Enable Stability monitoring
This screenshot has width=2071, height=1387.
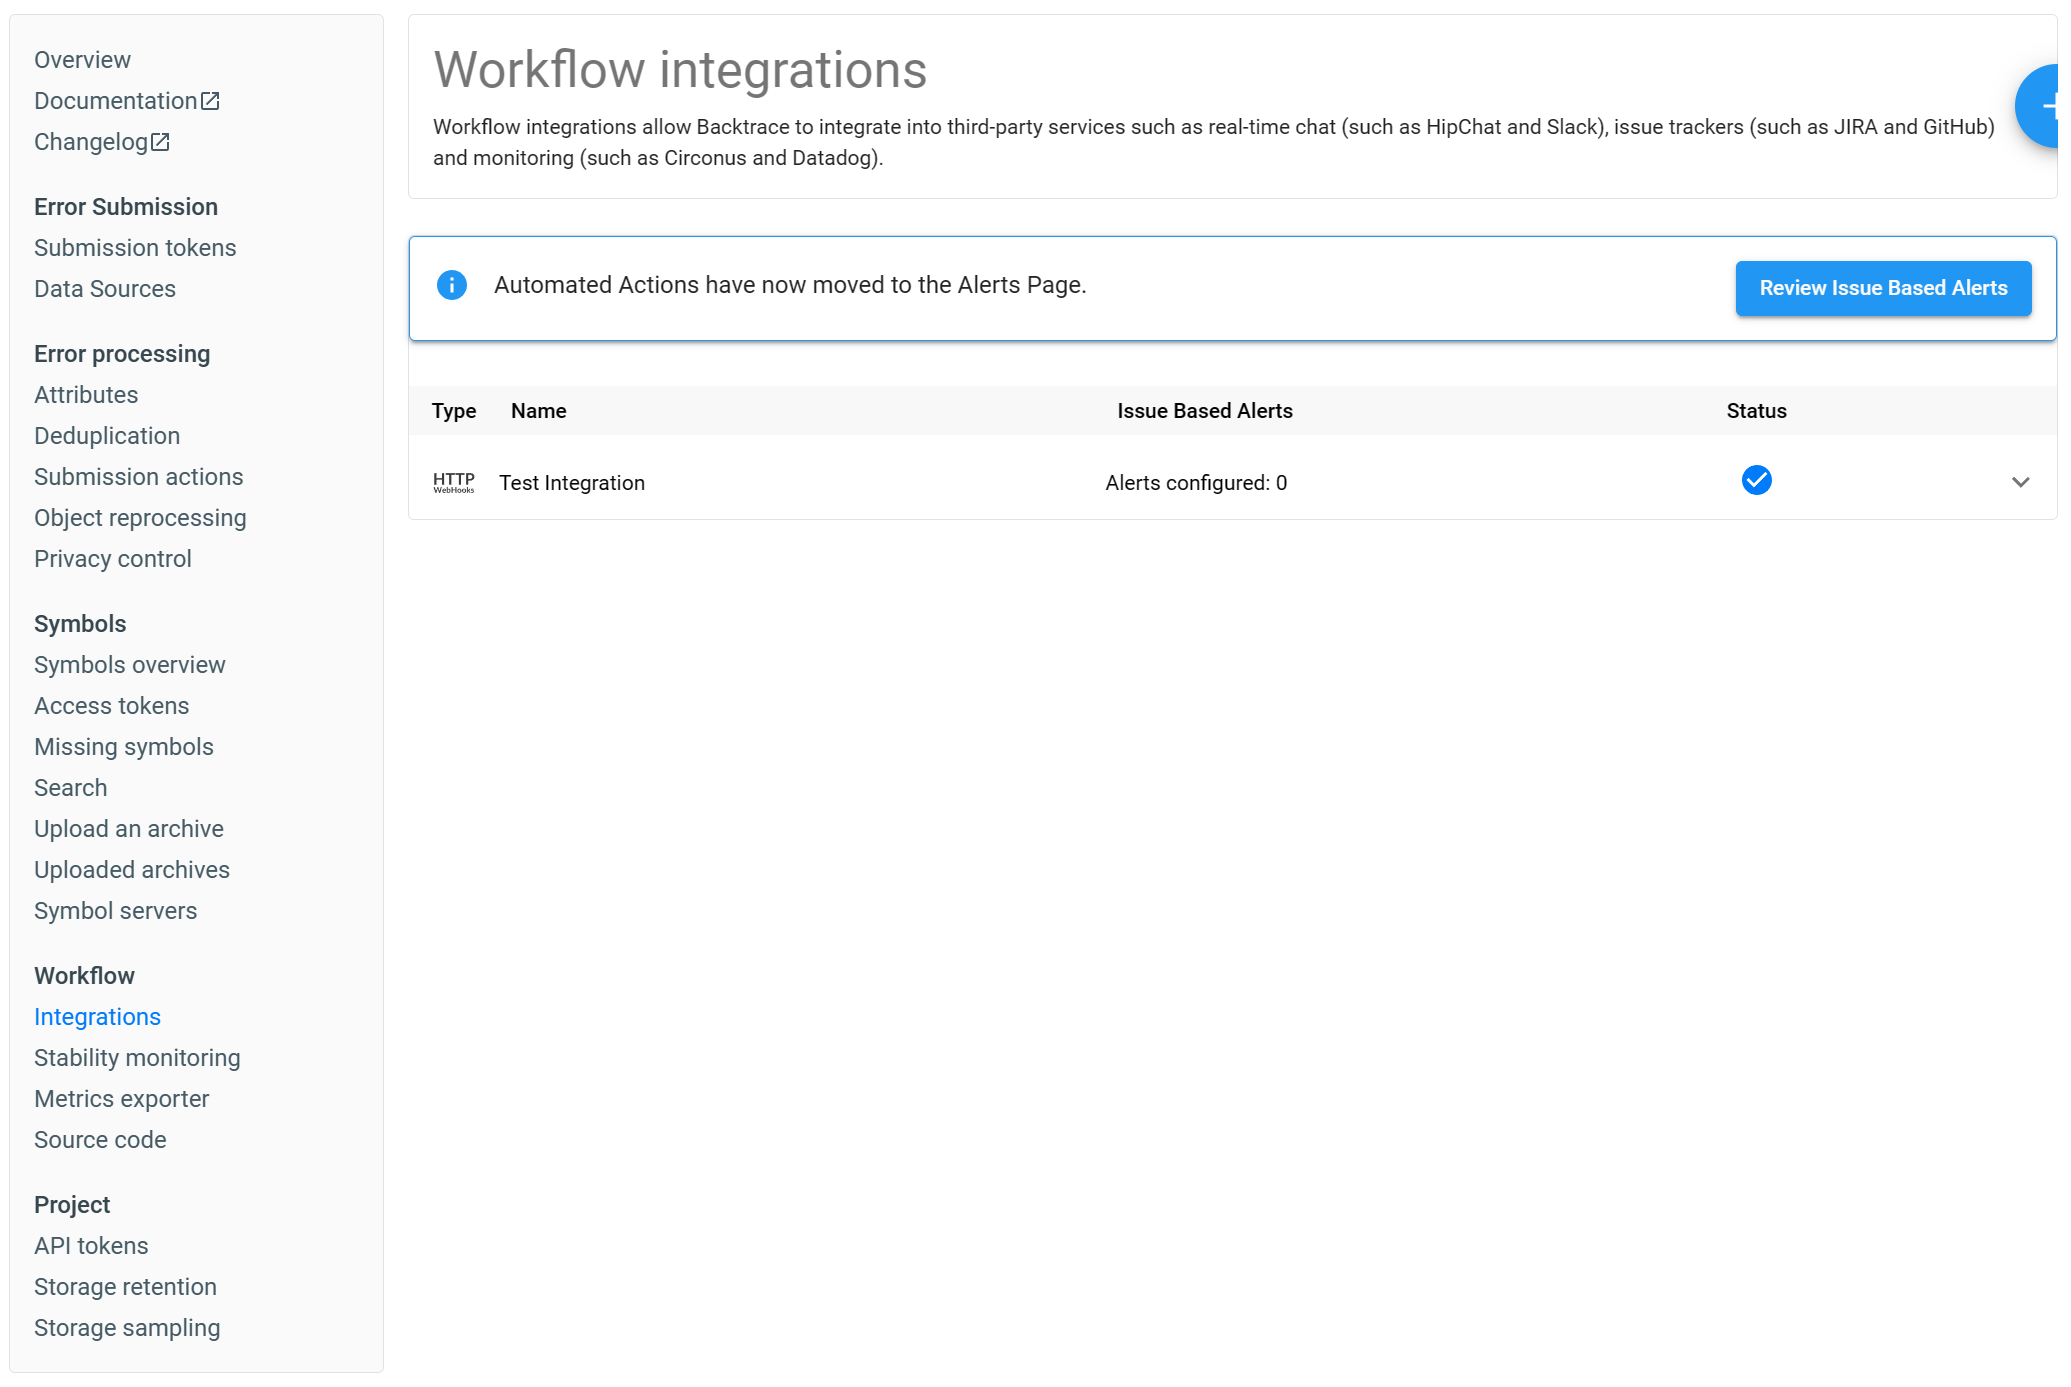pos(137,1057)
